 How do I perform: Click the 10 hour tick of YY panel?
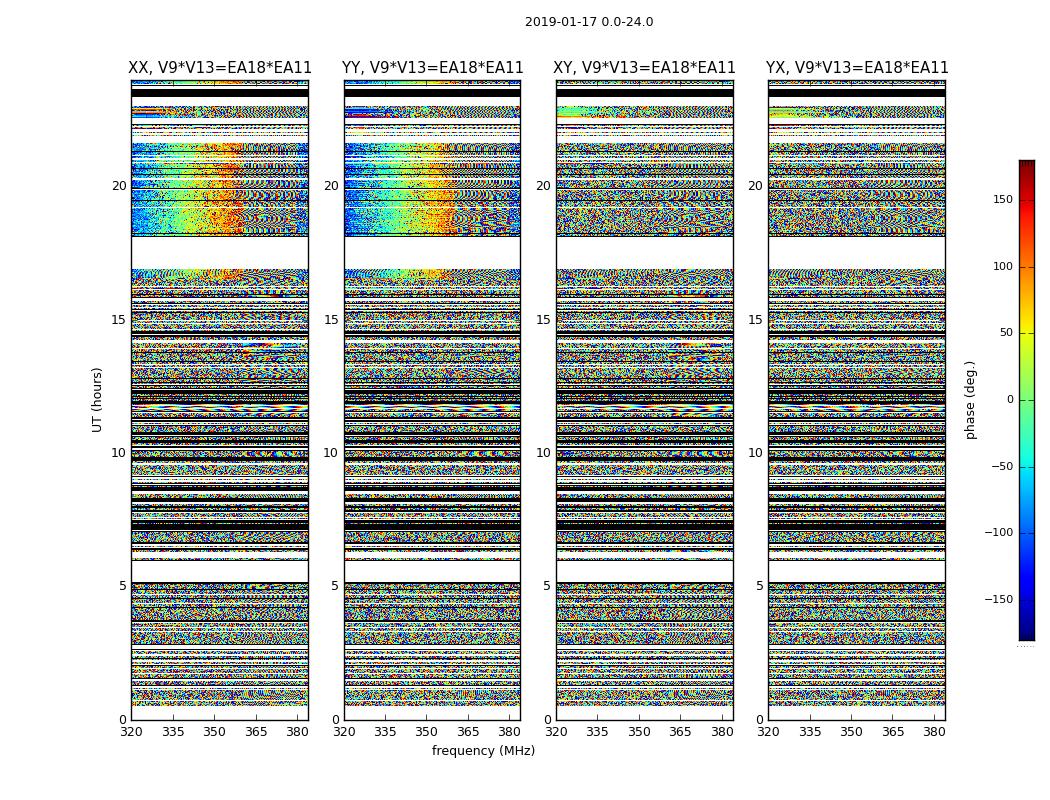(x=331, y=453)
